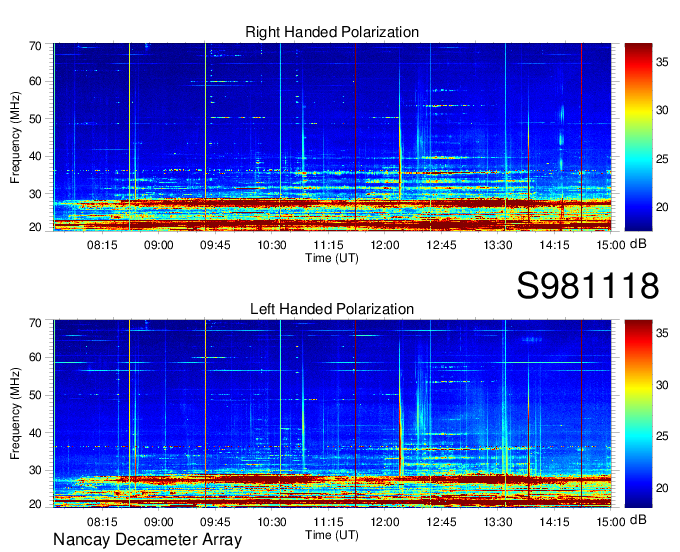Click the 70 MHz tick of Right Handed plot
Image resolution: width=680 pixels, height=552 pixels.
pos(35,46)
